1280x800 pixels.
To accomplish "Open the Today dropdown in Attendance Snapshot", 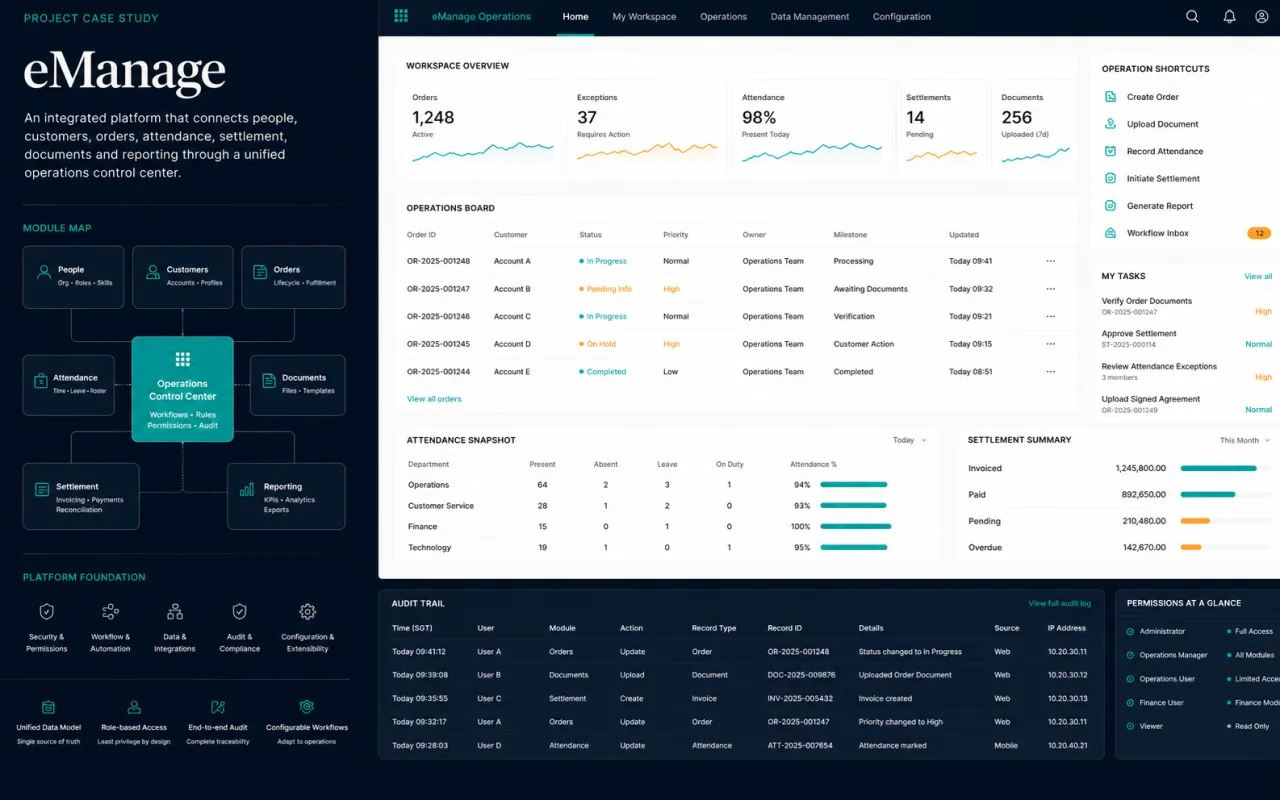I will coord(909,440).
